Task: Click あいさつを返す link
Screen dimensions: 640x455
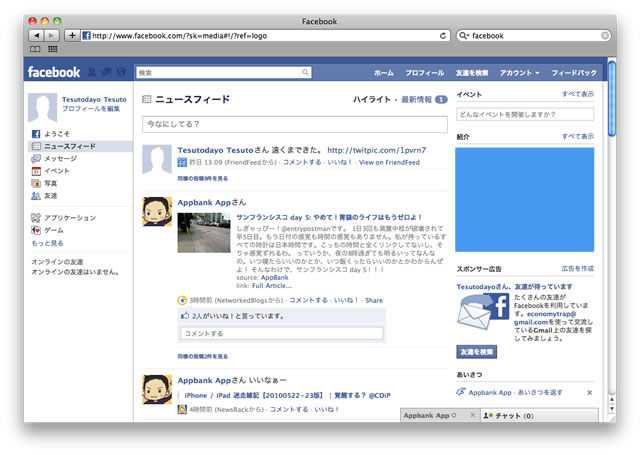Action: [540, 393]
